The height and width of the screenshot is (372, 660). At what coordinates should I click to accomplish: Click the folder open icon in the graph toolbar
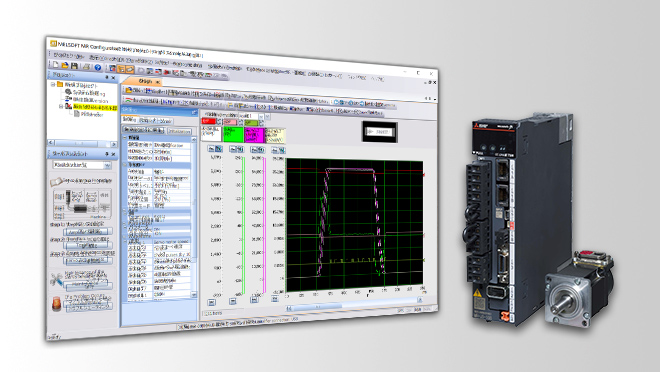tap(128, 90)
